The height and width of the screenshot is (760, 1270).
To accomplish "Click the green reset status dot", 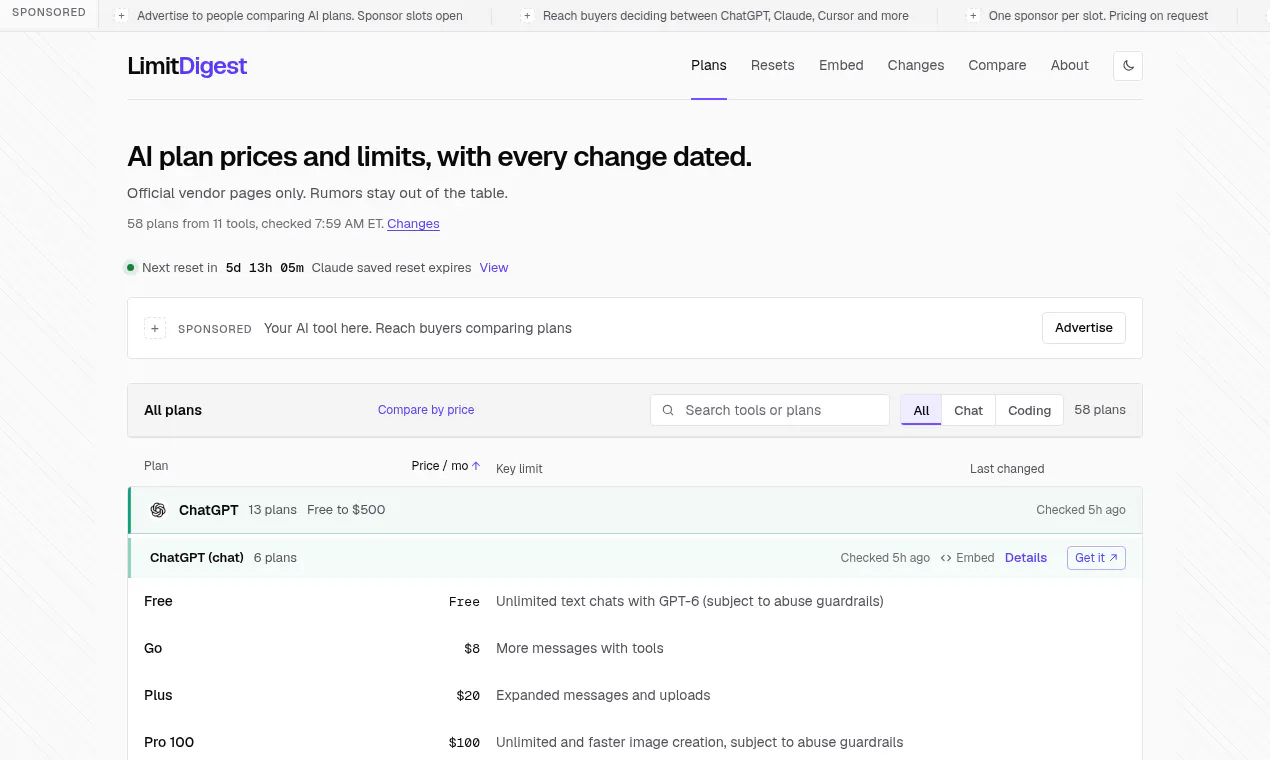I will [131, 268].
